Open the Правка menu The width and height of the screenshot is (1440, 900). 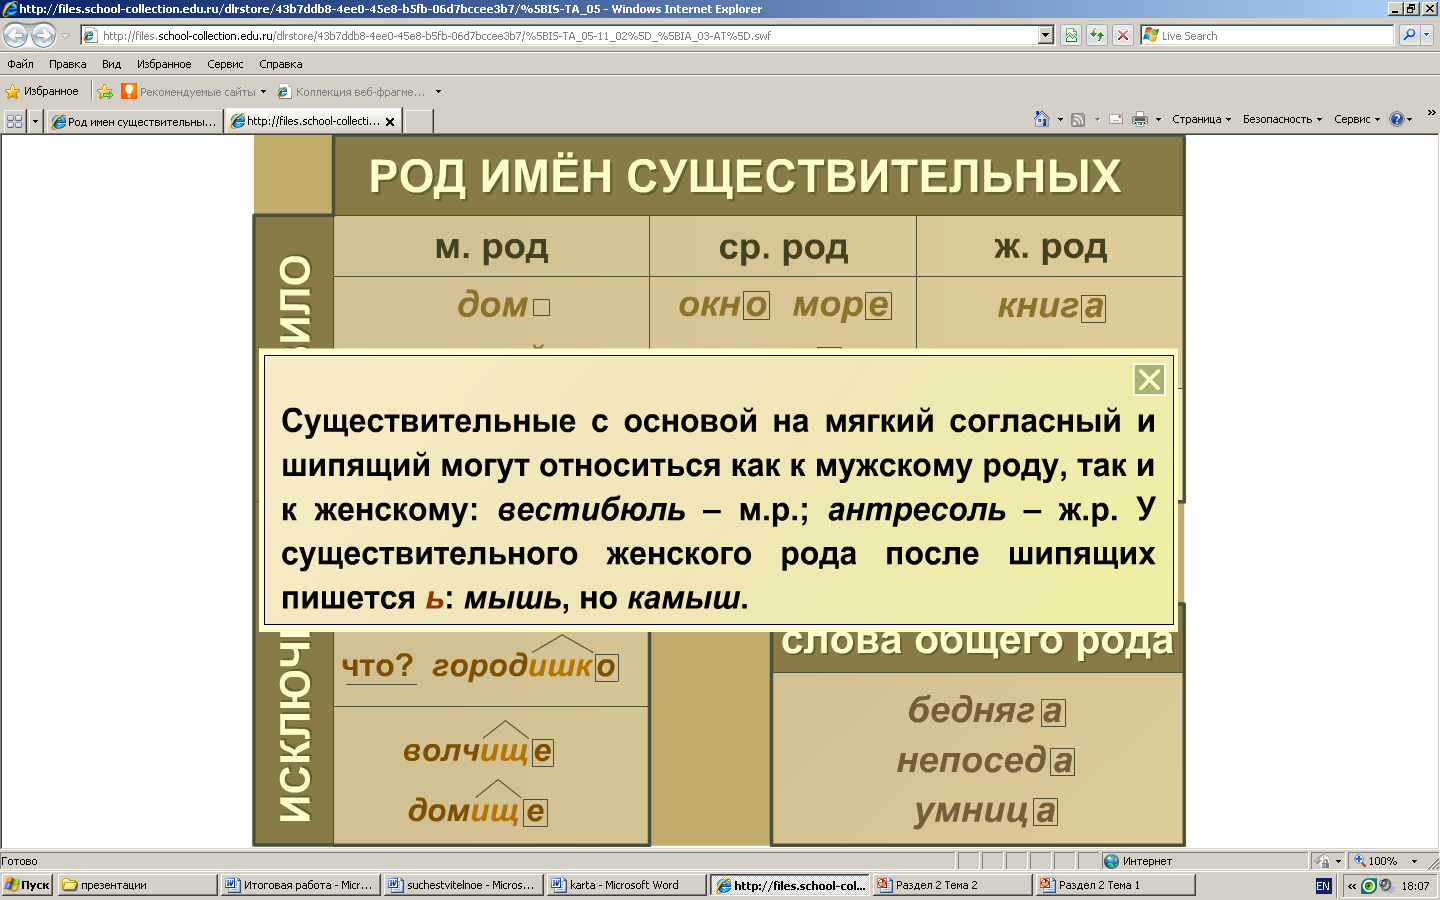point(67,64)
